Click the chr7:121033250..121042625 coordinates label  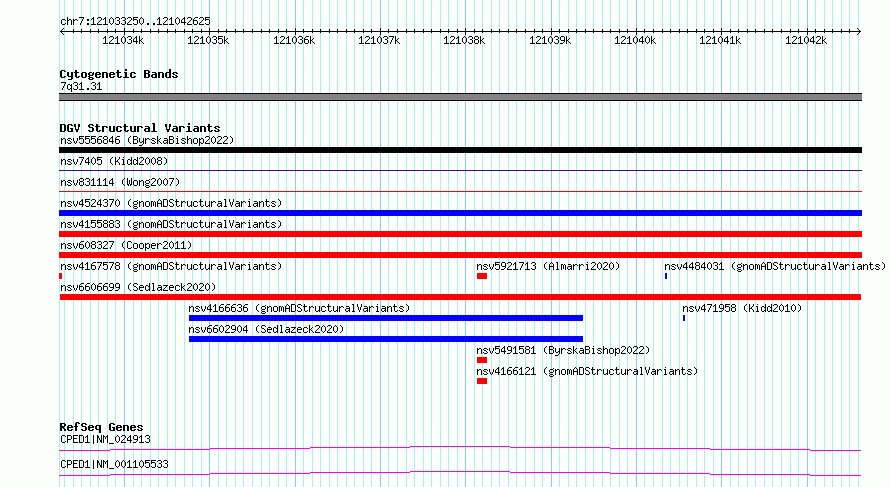pyautogui.click(x=135, y=21)
